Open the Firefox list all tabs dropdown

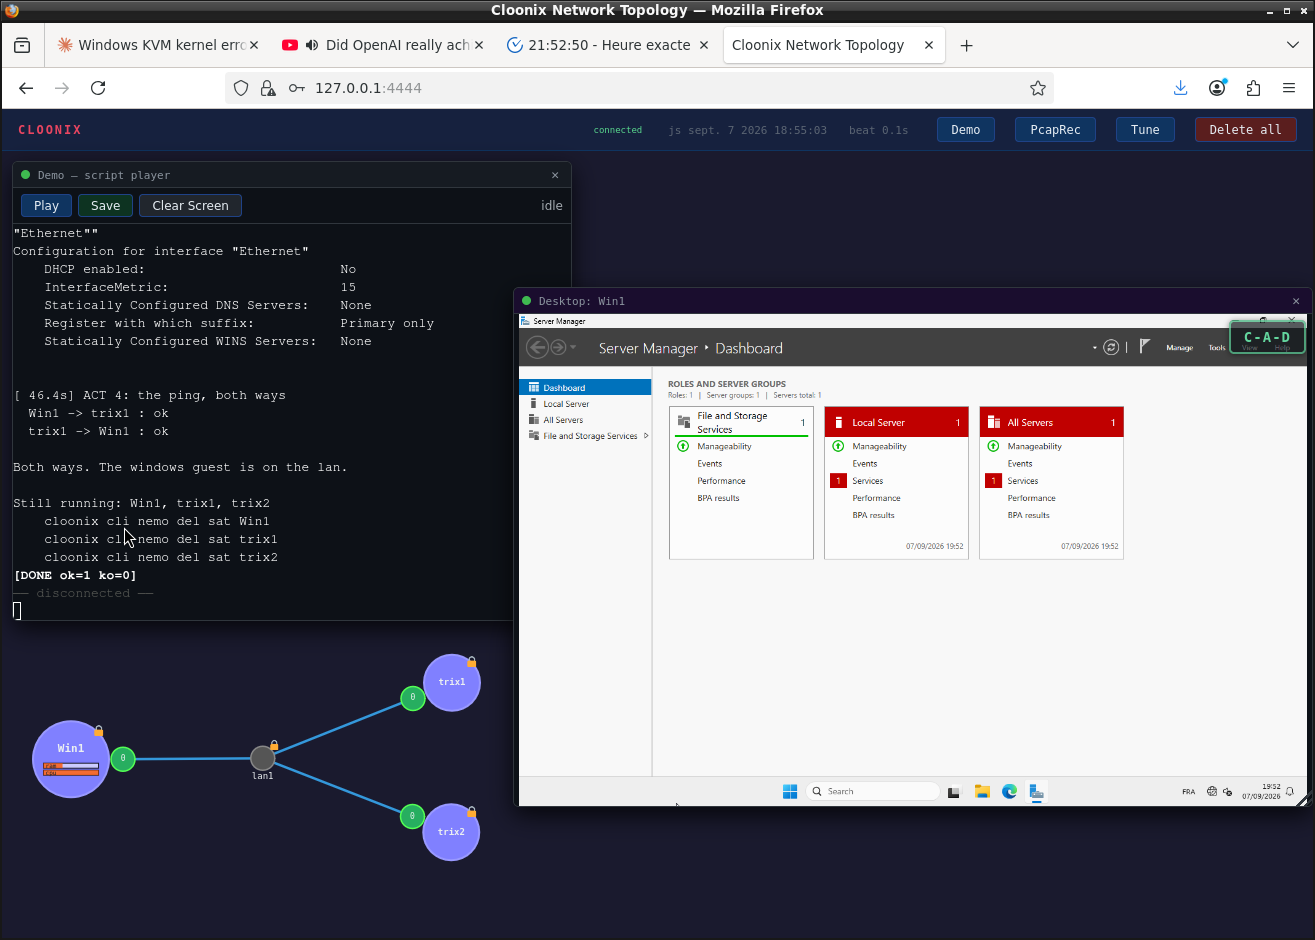(1293, 45)
